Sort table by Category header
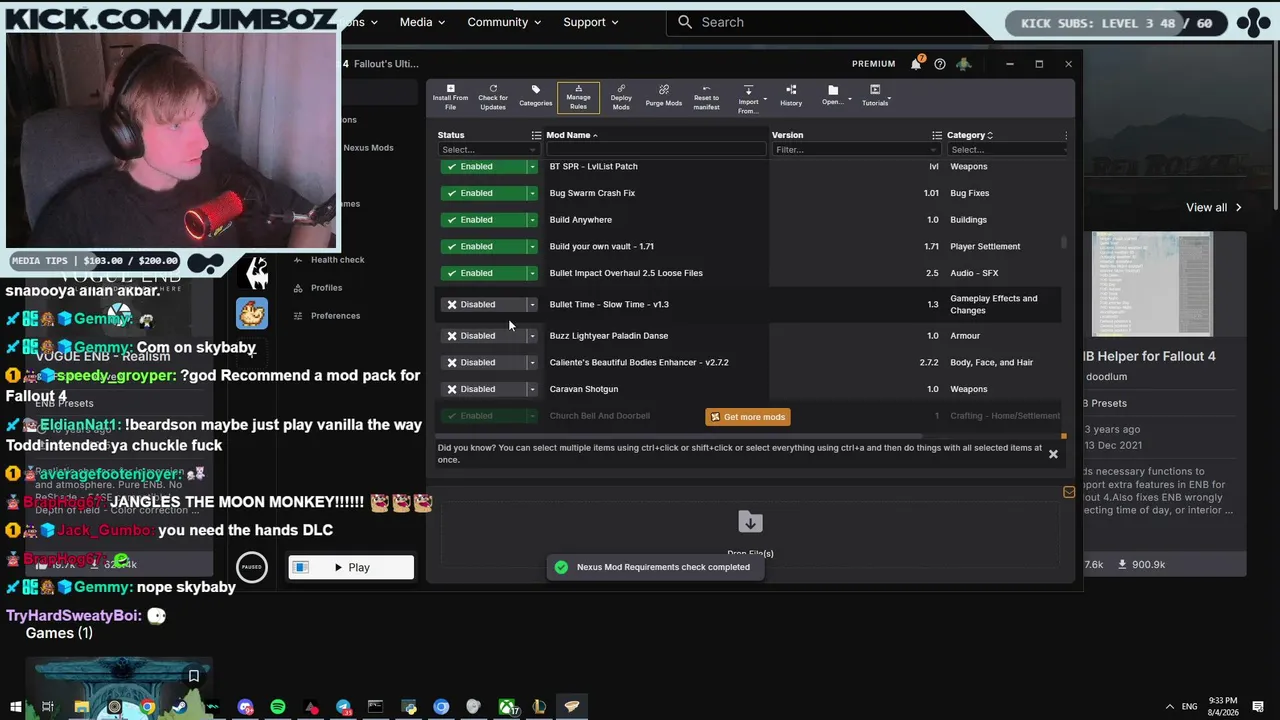The height and width of the screenshot is (720, 1280). 970,135
